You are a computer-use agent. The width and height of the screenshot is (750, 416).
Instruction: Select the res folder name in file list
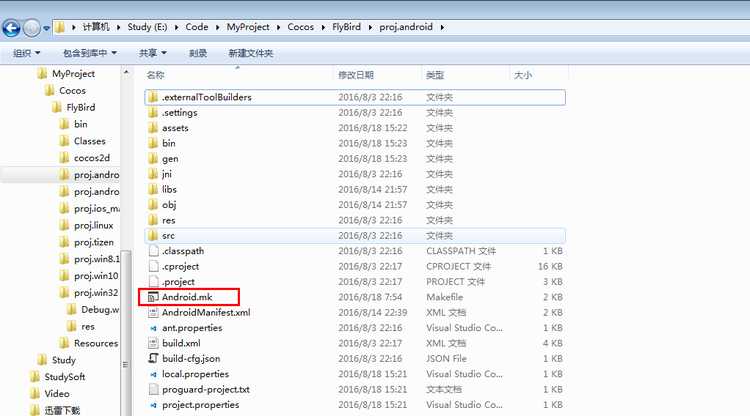click(168, 220)
